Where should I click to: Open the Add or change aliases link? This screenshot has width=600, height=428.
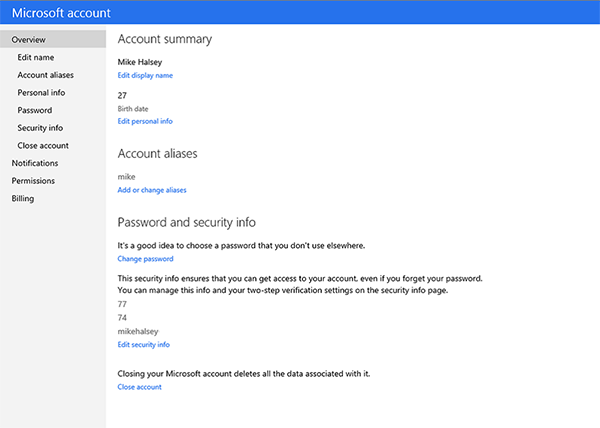coord(152,189)
